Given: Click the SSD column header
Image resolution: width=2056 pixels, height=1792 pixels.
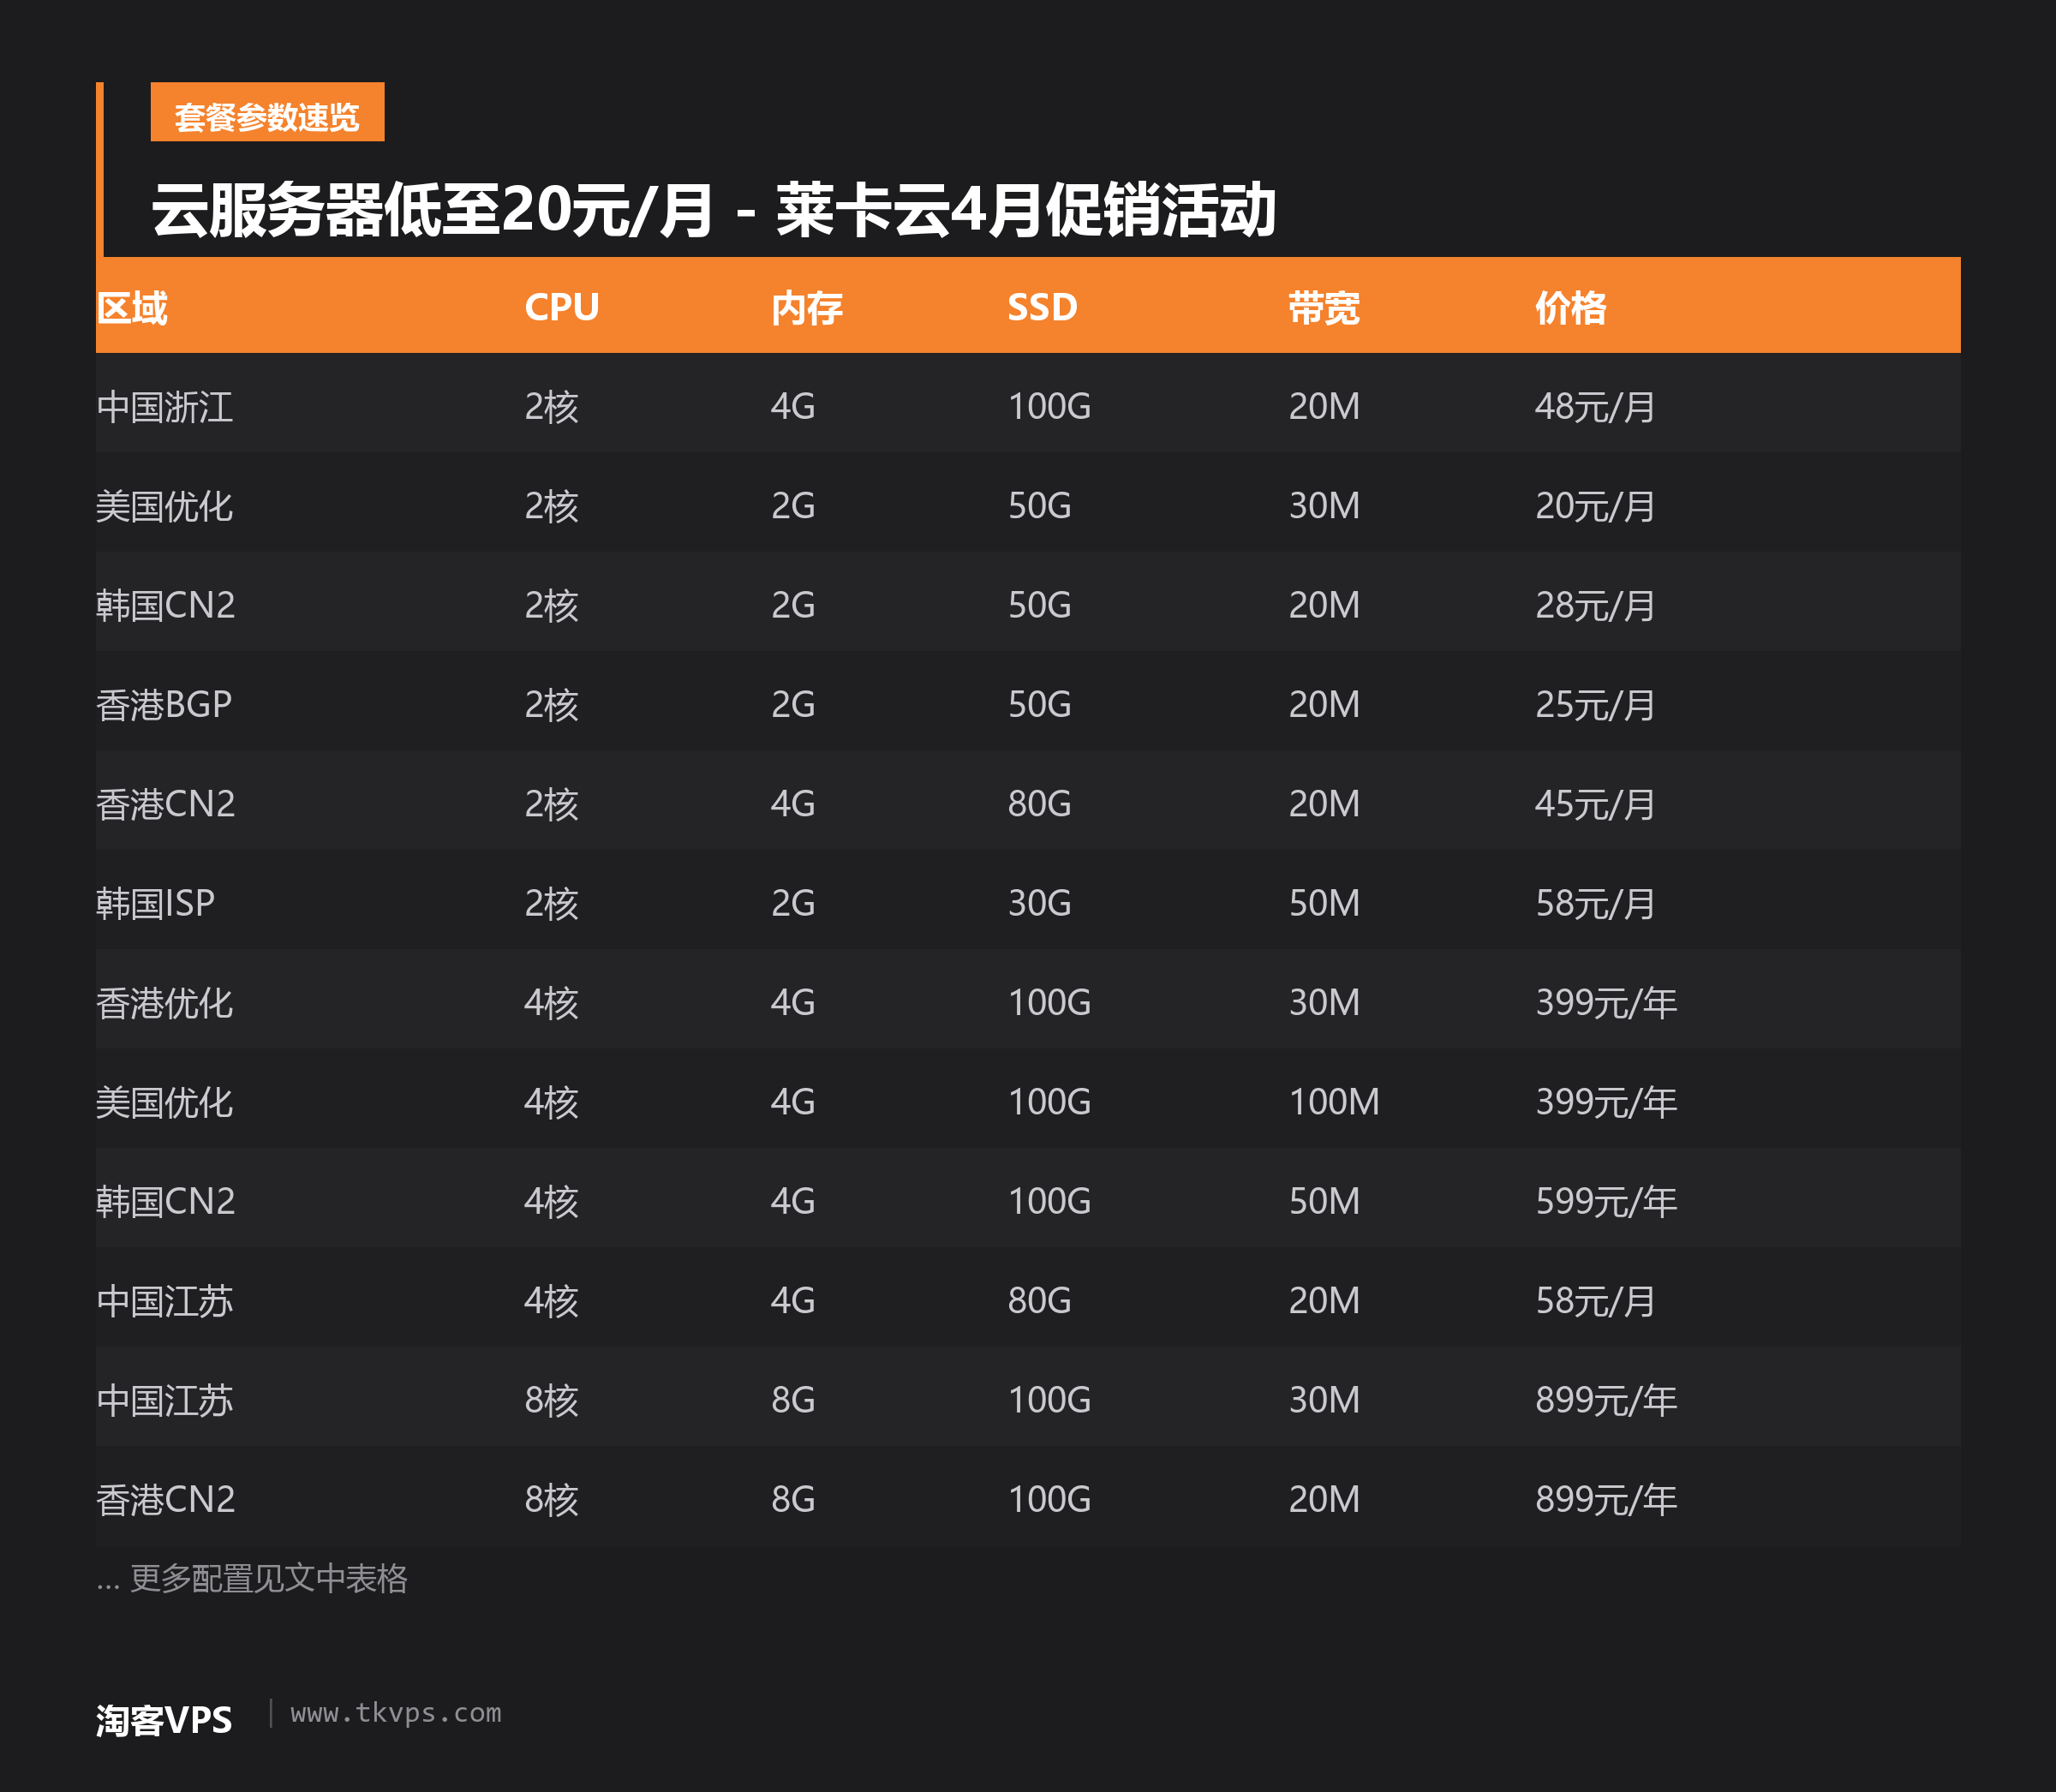Looking at the screenshot, I should click(1042, 307).
